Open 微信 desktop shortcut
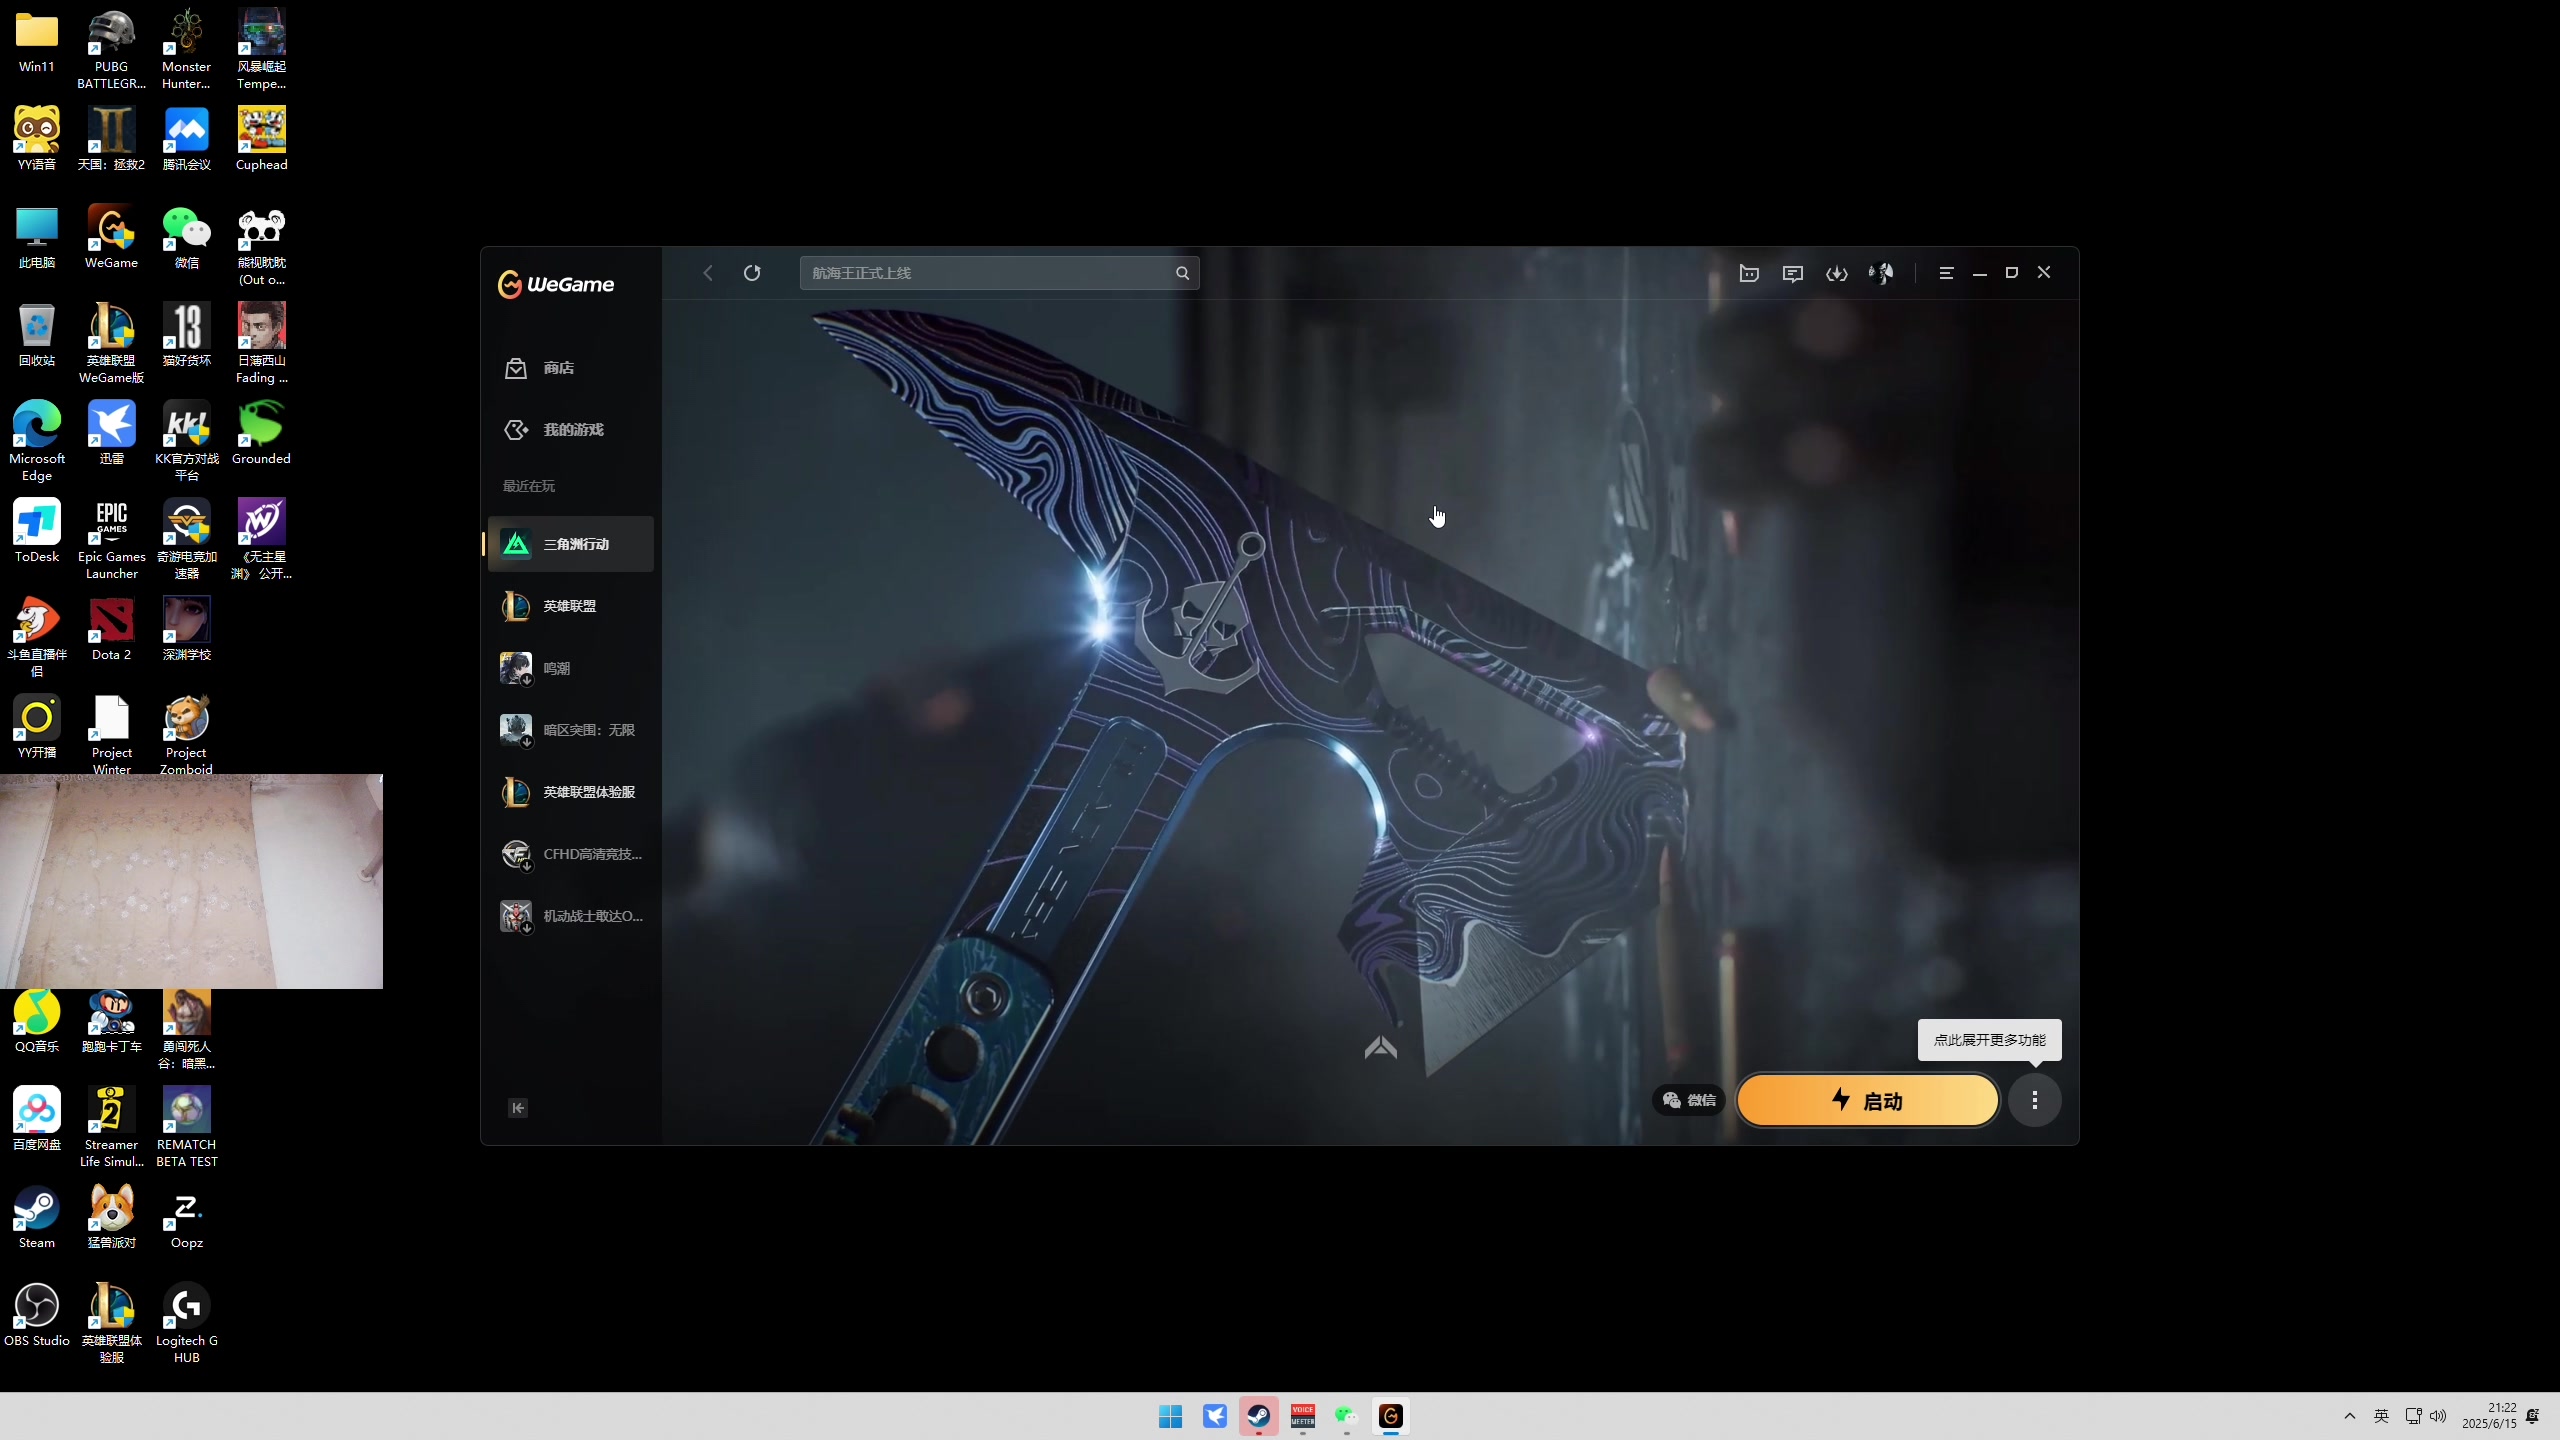 pos(186,236)
